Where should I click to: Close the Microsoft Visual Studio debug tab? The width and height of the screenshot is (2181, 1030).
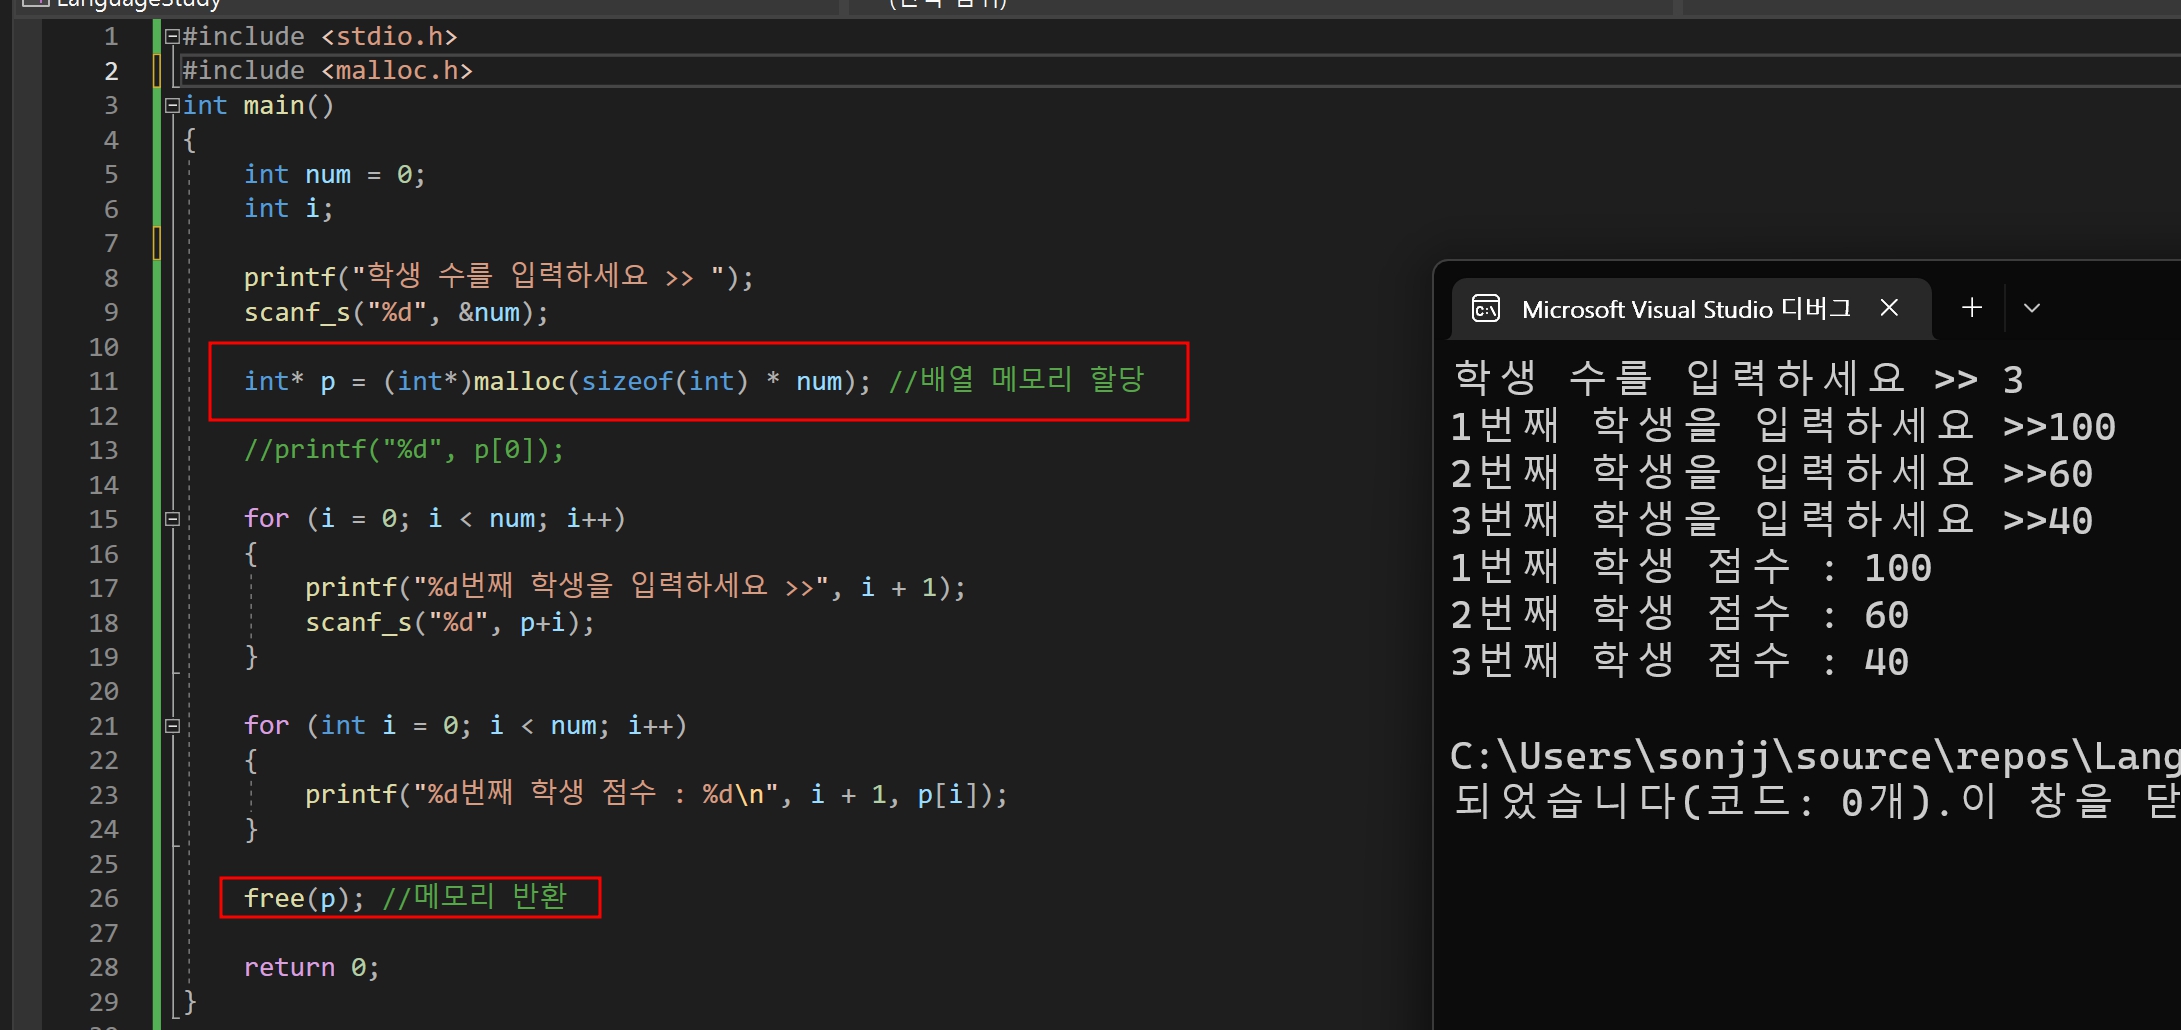coord(1889,308)
